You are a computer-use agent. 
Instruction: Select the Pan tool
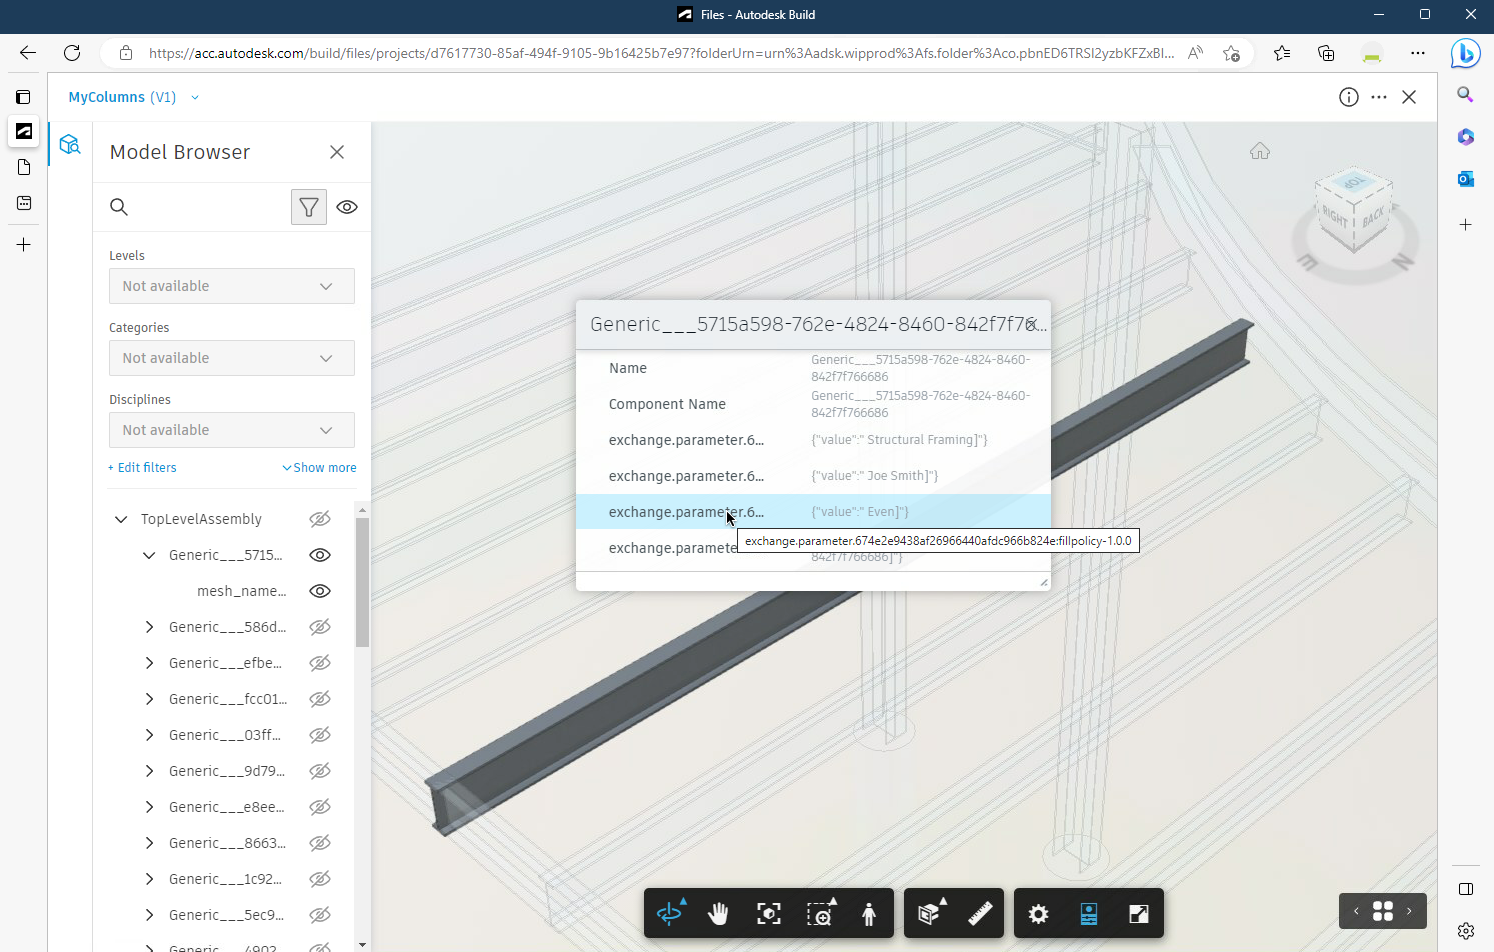pos(718,913)
